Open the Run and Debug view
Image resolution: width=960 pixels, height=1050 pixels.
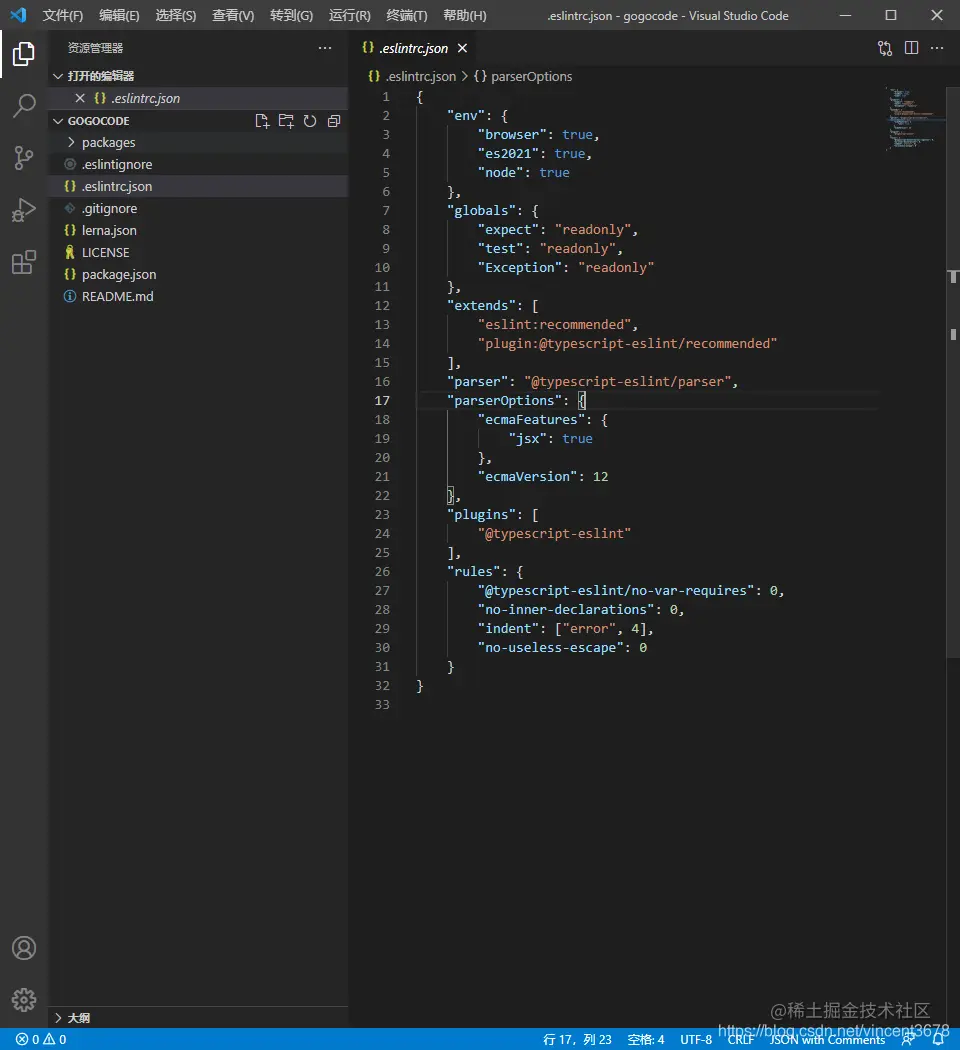coord(23,210)
